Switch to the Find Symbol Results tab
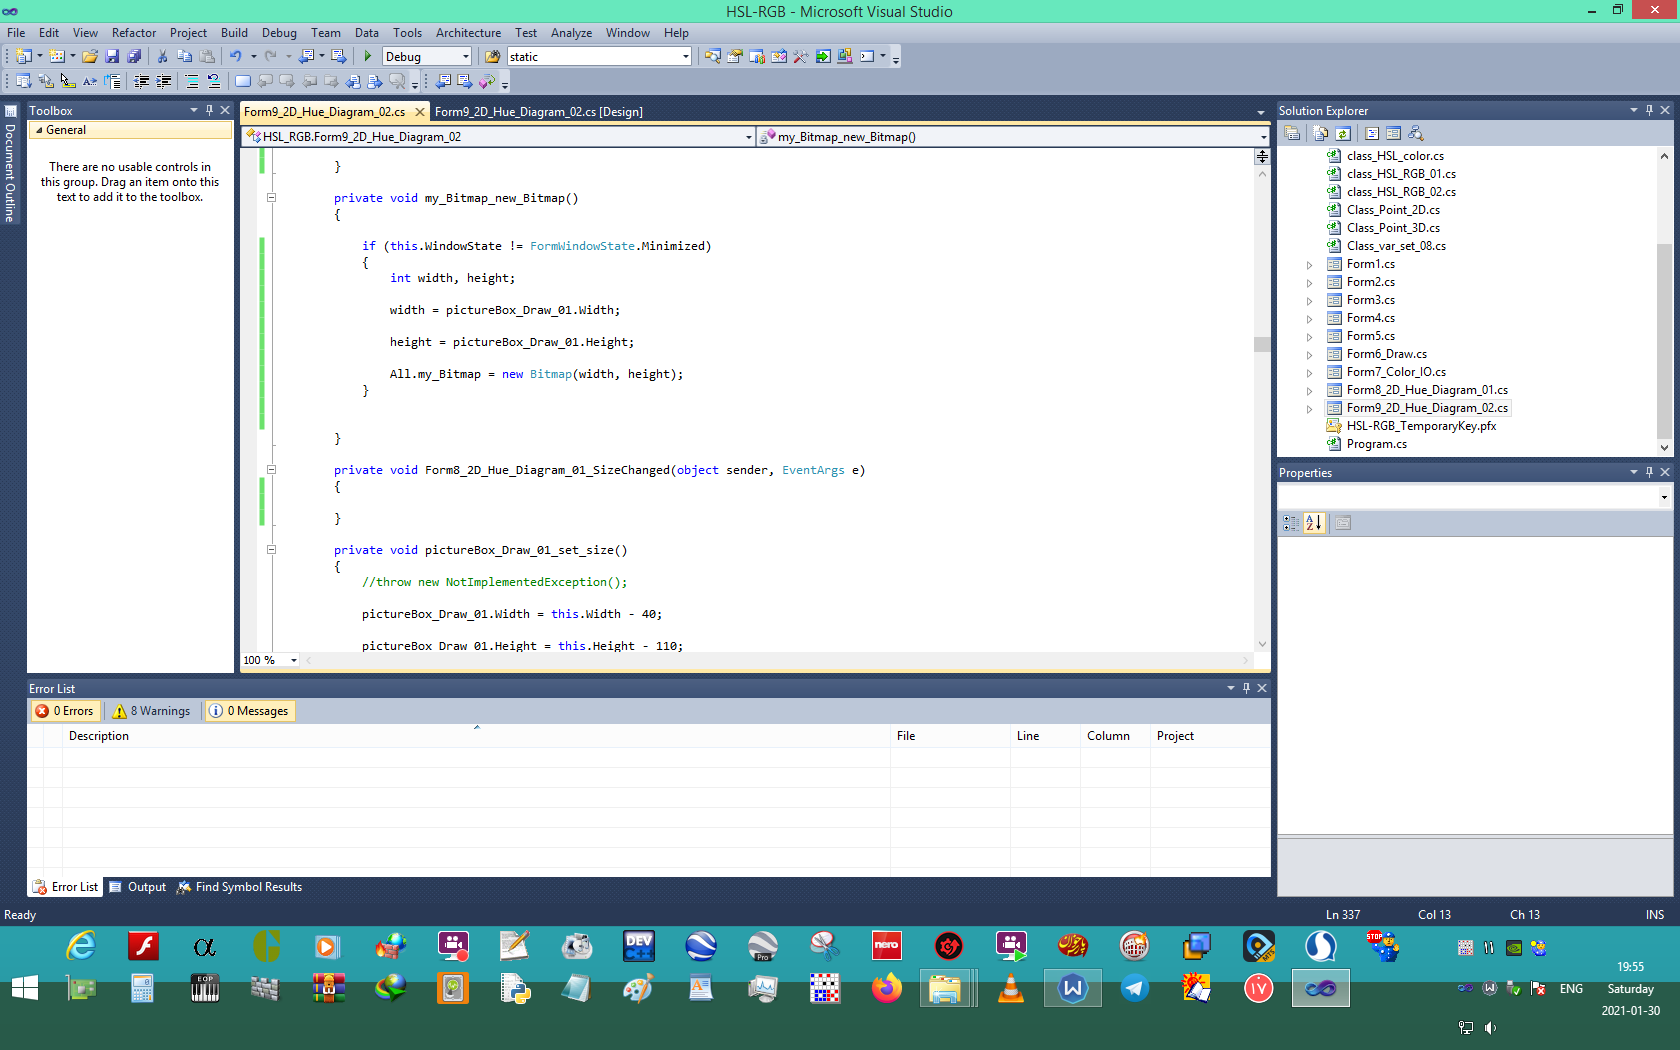The width and height of the screenshot is (1680, 1050). [x=240, y=887]
